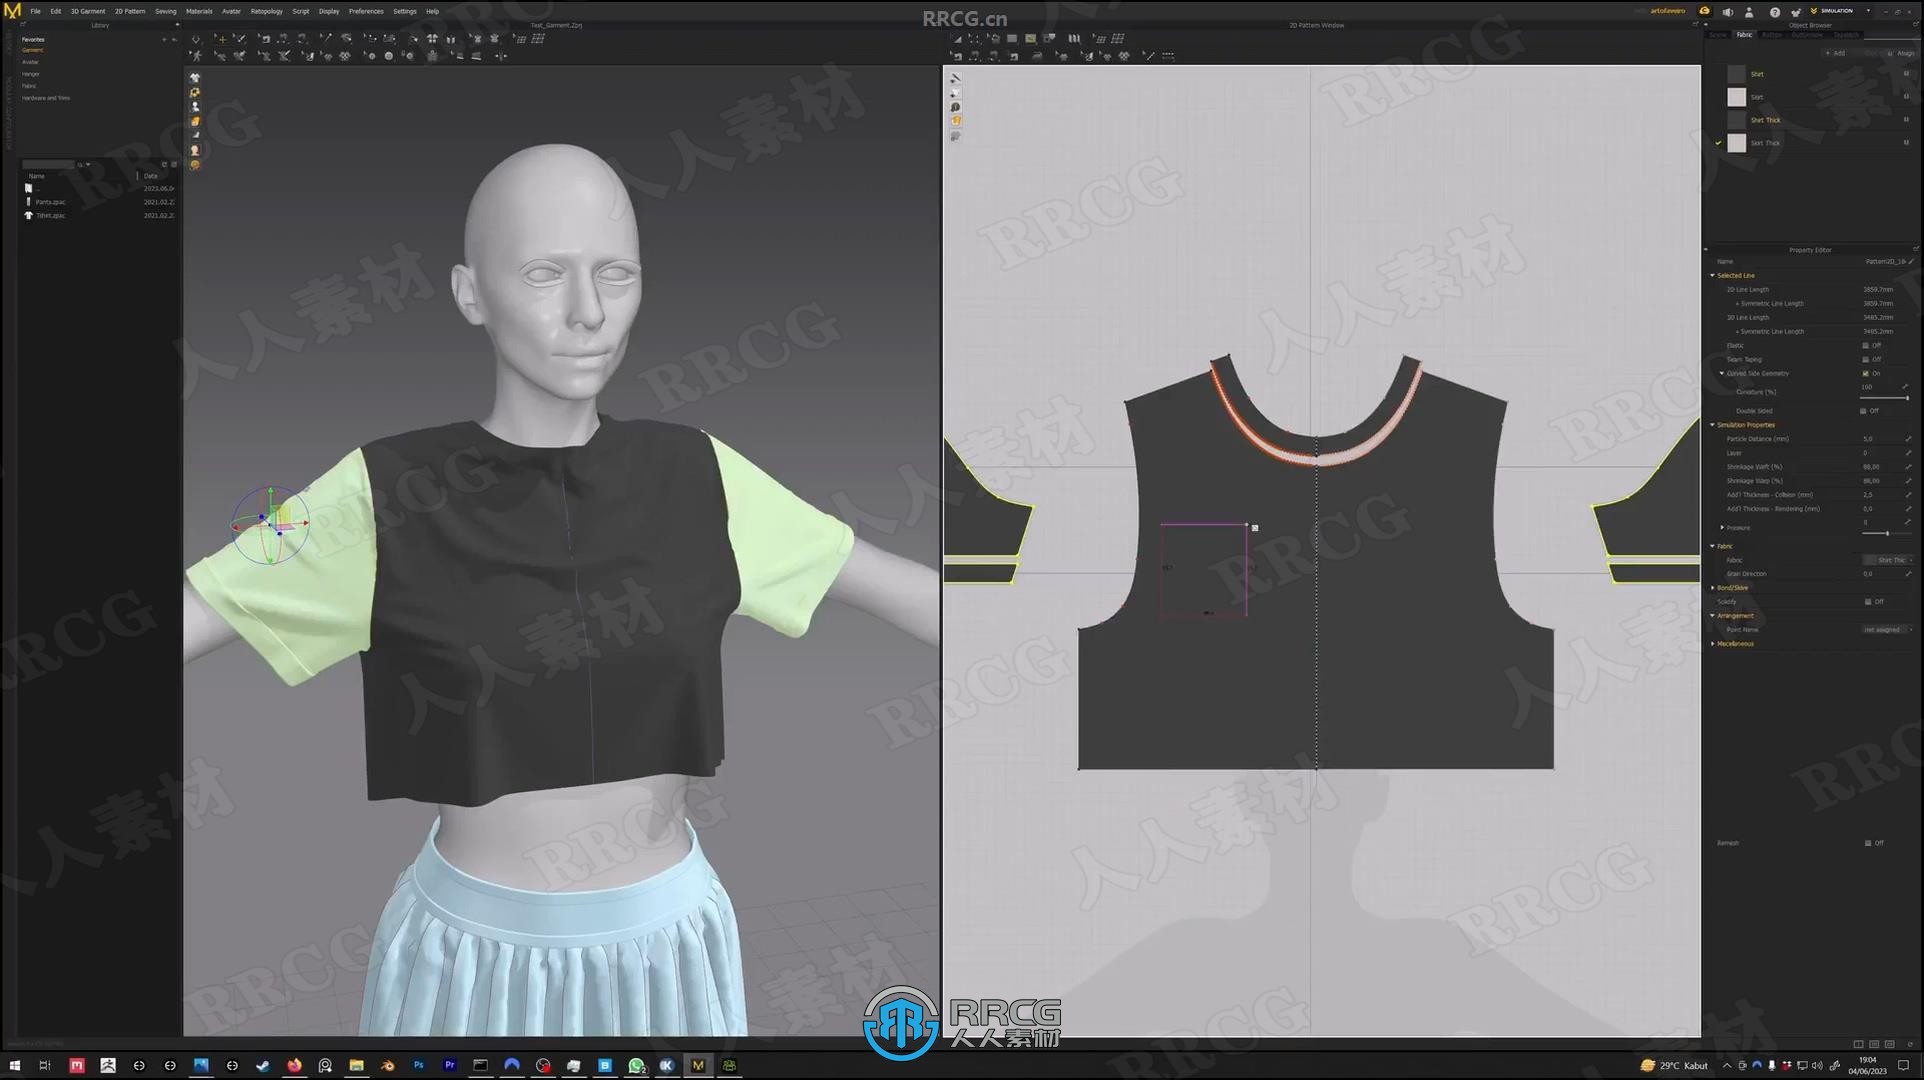Screen dimensions: 1924x1080
Task: Collapse the Fabric property section
Action: [1712, 546]
